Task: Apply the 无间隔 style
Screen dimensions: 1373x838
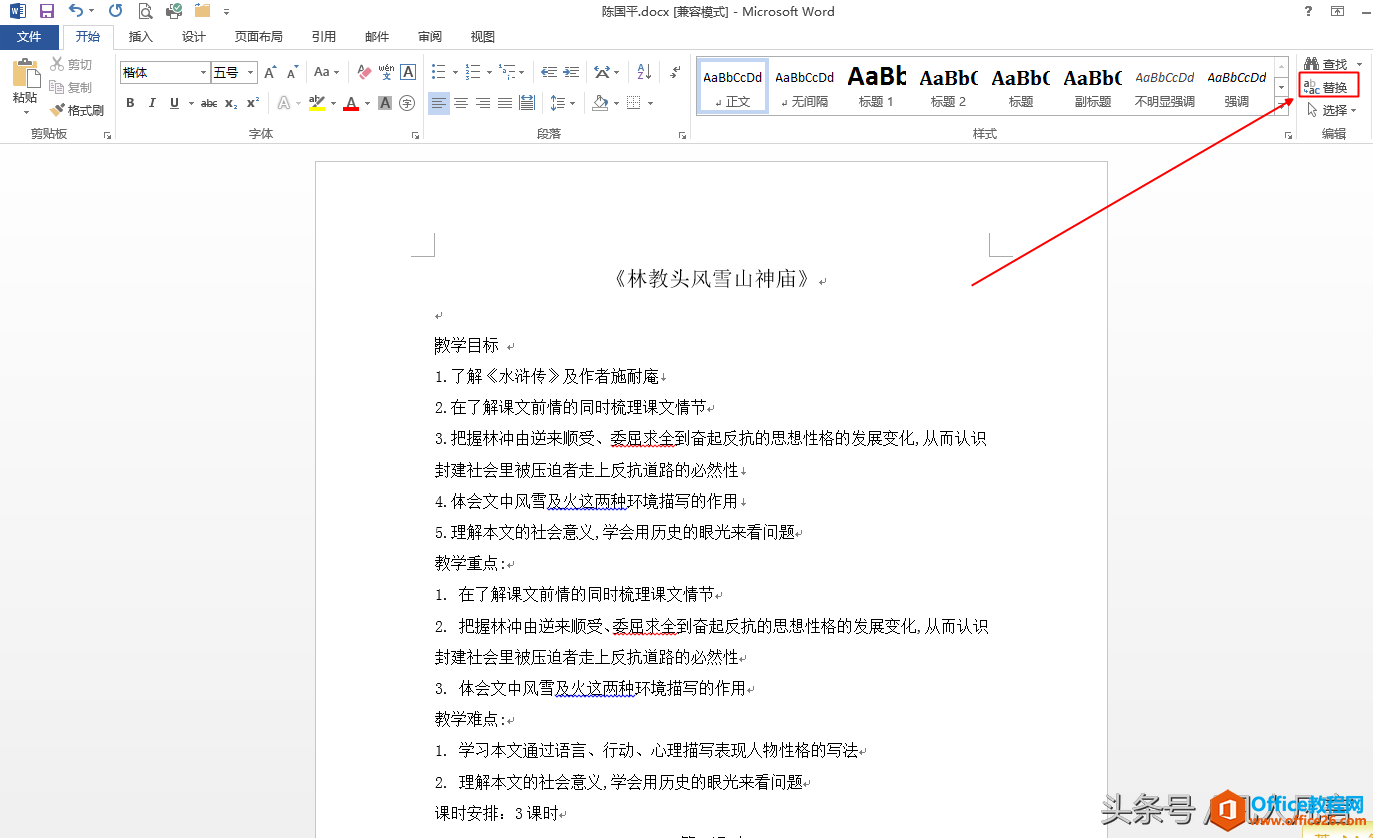Action: pyautogui.click(x=804, y=86)
